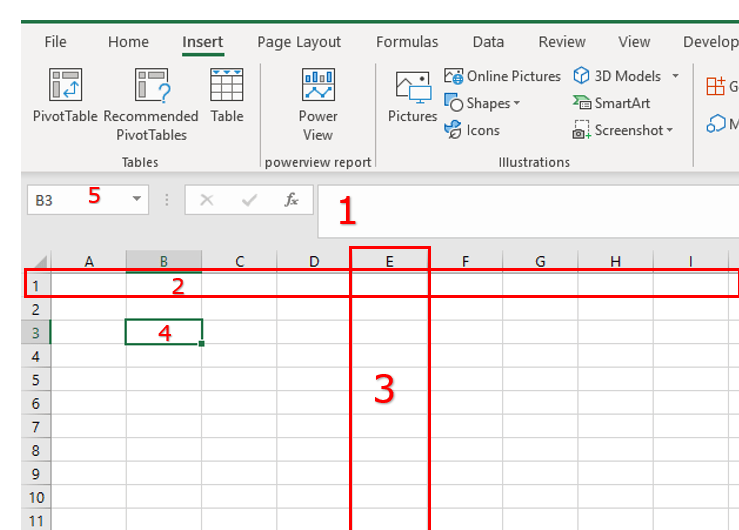The width and height of the screenshot is (739, 530).
Task: Select column F header
Action: pos(465,261)
